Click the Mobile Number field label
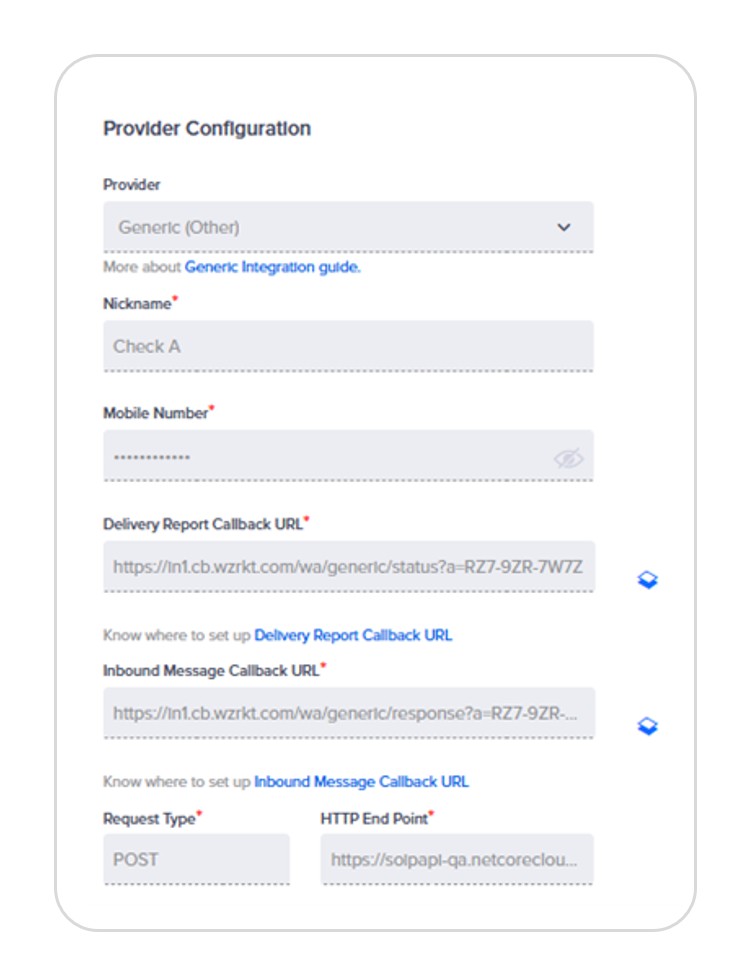The height and width of the screenshot is (977, 753). pyautogui.click(x=156, y=413)
